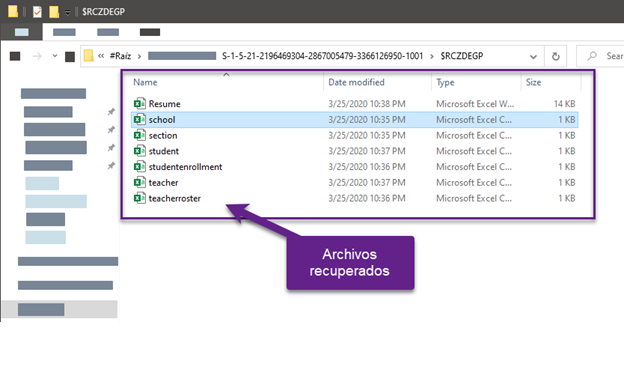Click the school file's Excel icon
This screenshot has height=381, width=631.
pyautogui.click(x=140, y=119)
